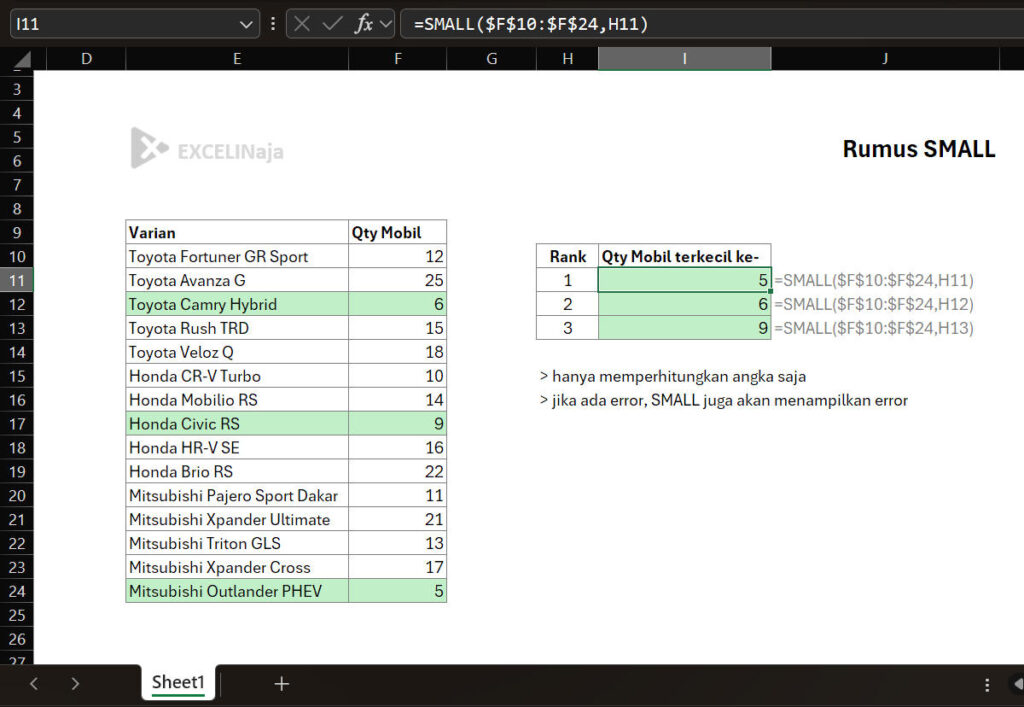Click the note about SMALL menampilkan error
1024x707 pixels.
(724, 401)
